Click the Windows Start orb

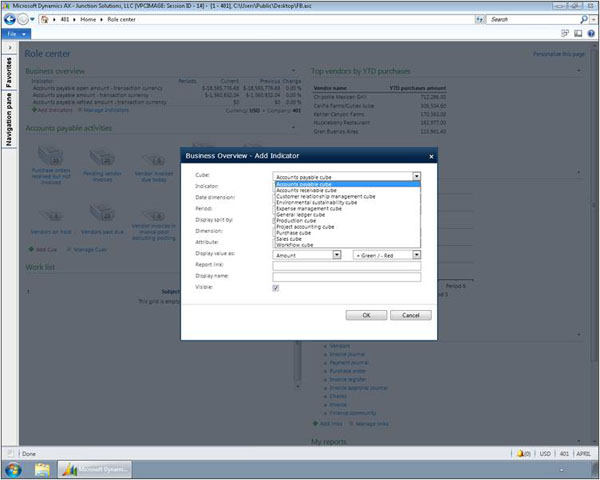coord(14,468)
